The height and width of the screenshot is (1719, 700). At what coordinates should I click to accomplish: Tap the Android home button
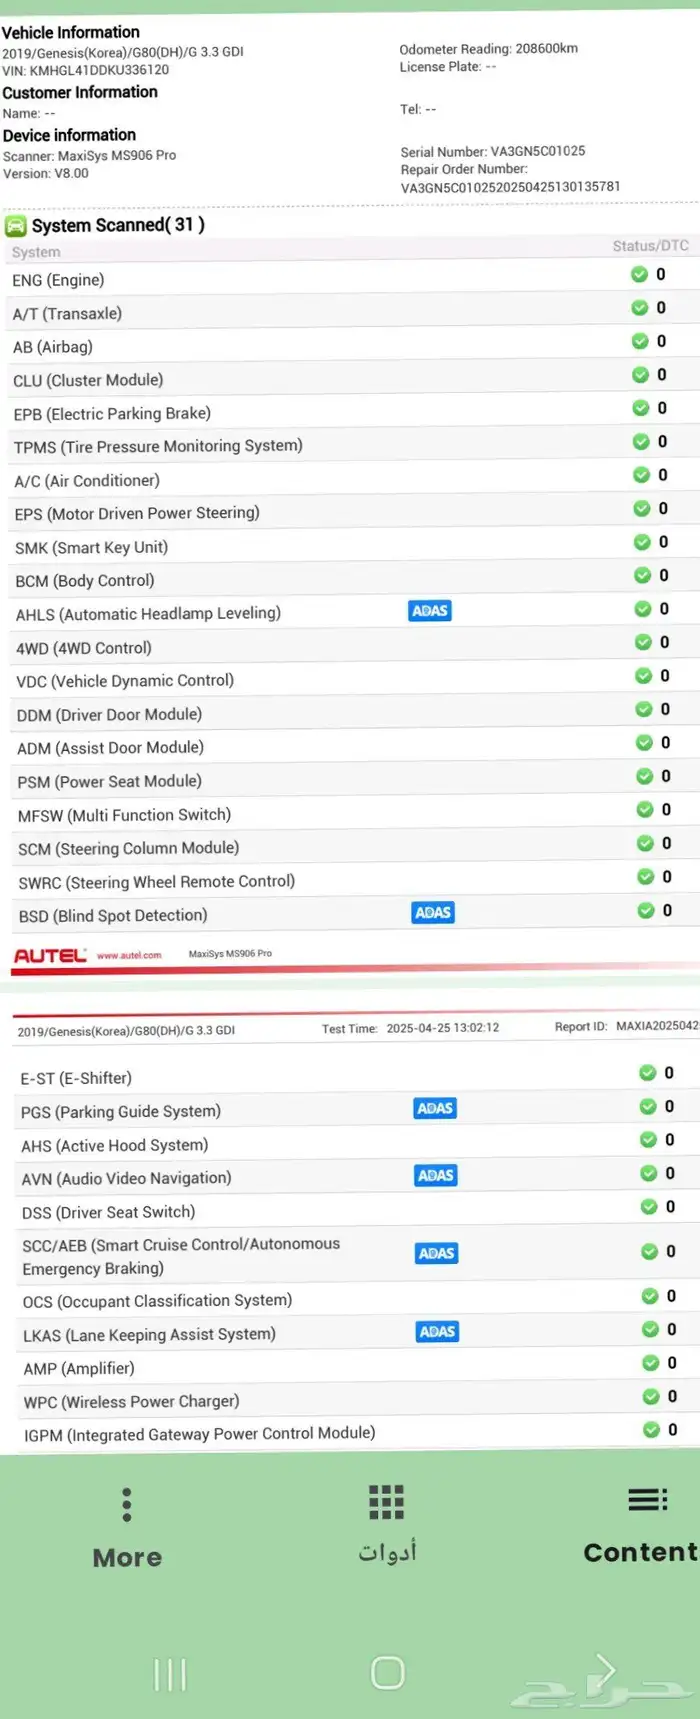coord(387,1672)
